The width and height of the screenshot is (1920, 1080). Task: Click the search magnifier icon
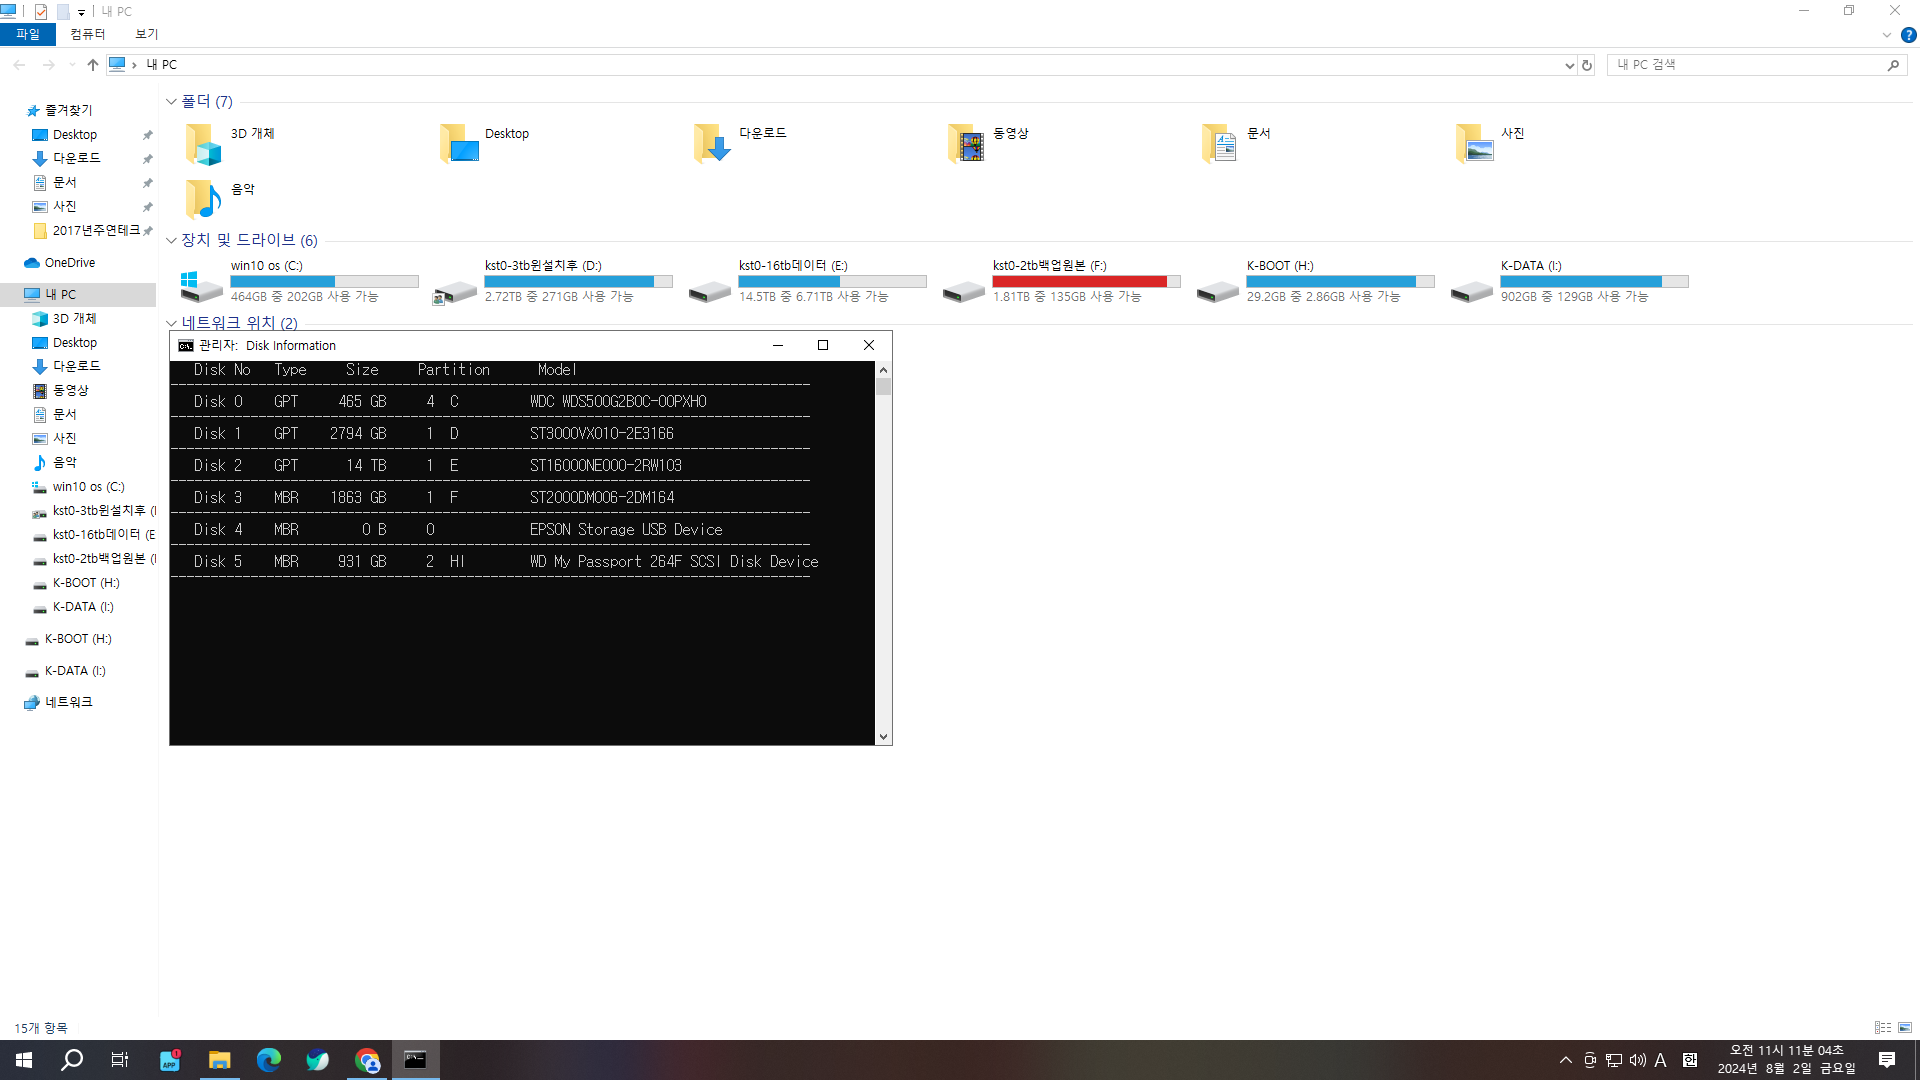coord(1893,65)
